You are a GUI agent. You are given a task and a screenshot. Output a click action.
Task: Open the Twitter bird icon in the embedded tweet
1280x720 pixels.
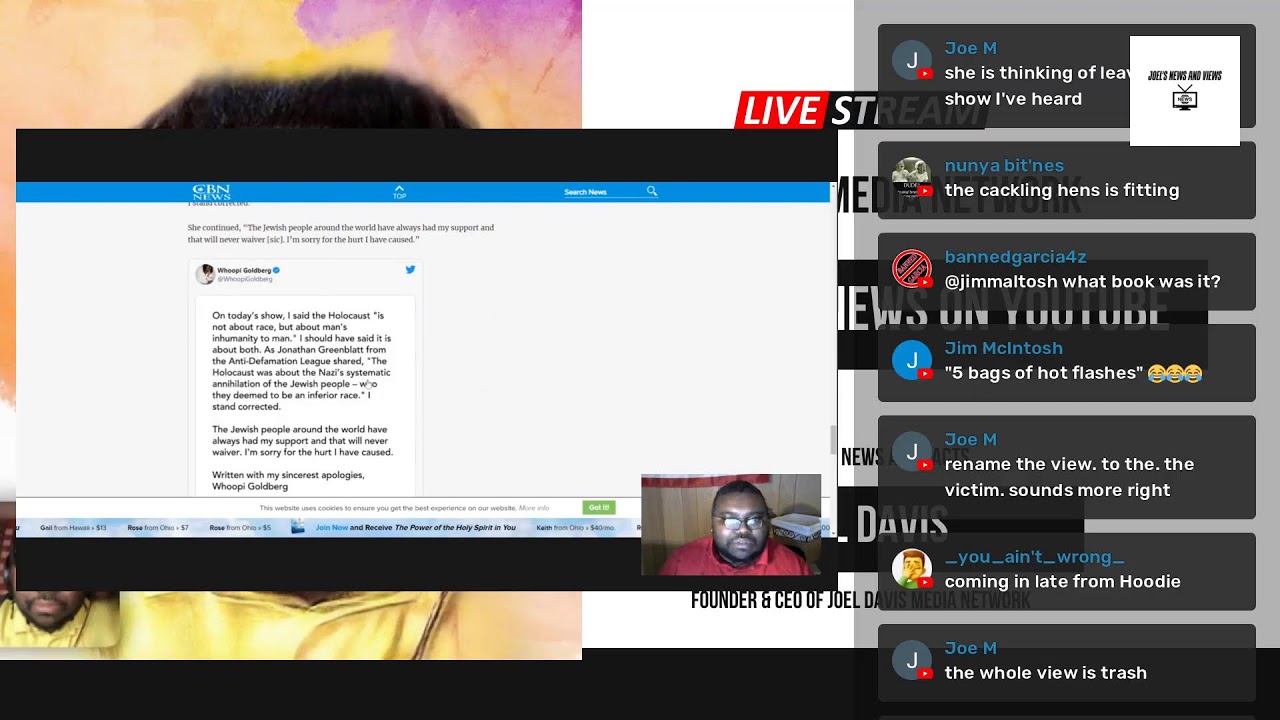coord(410,270)
